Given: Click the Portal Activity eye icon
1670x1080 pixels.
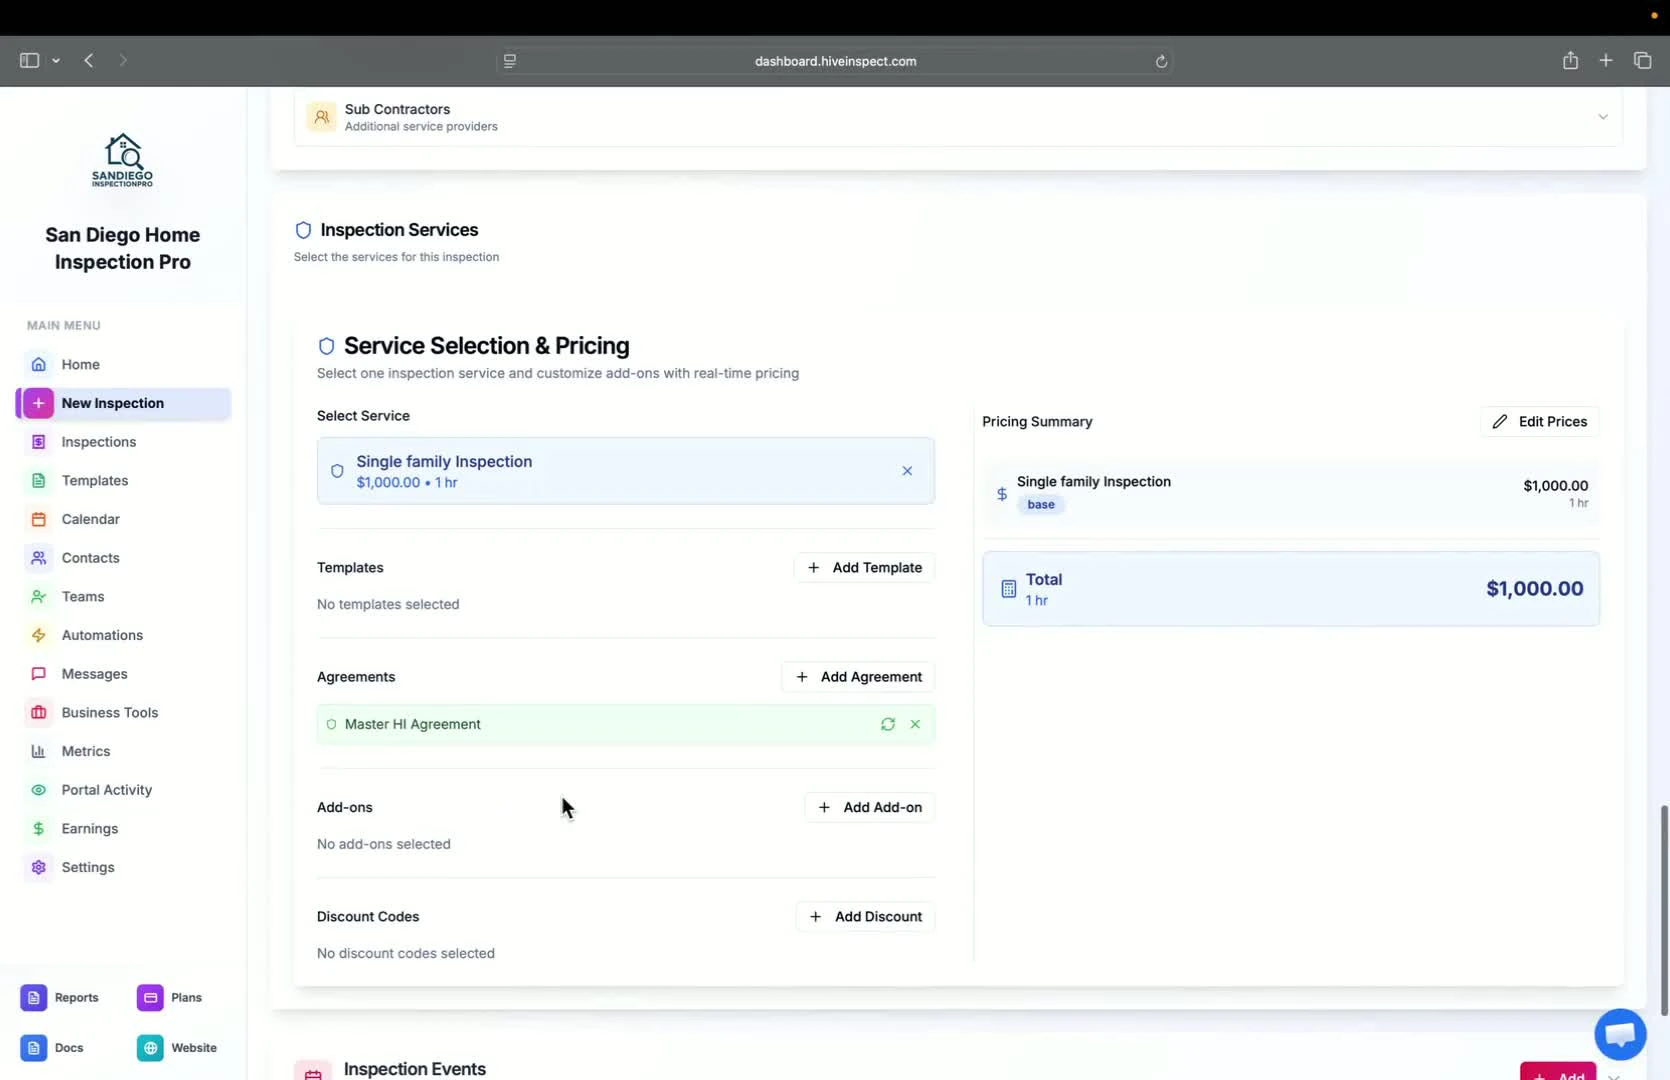Looking at the screenshot, I should [39, 790].
